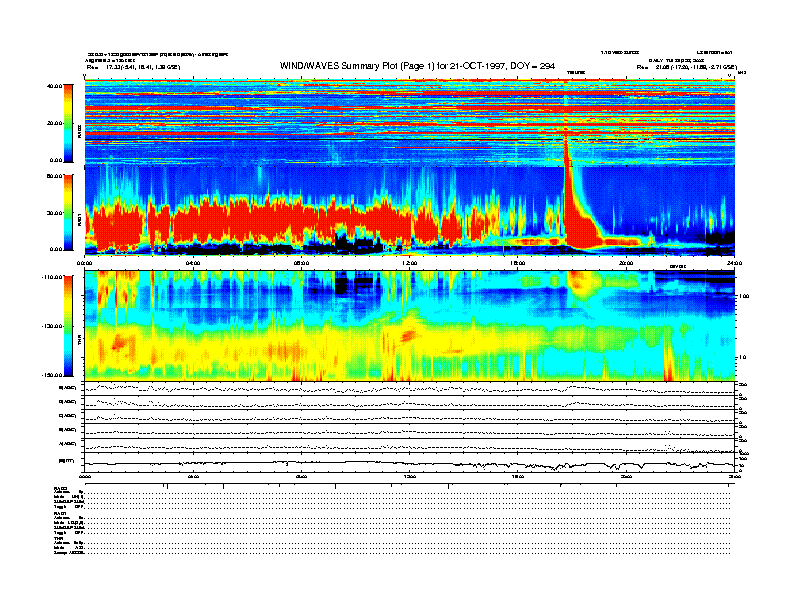Click the 04:00 tick label under RAD1 spectrogram
This screenshot has height=612, width=792.
point(193,263)
